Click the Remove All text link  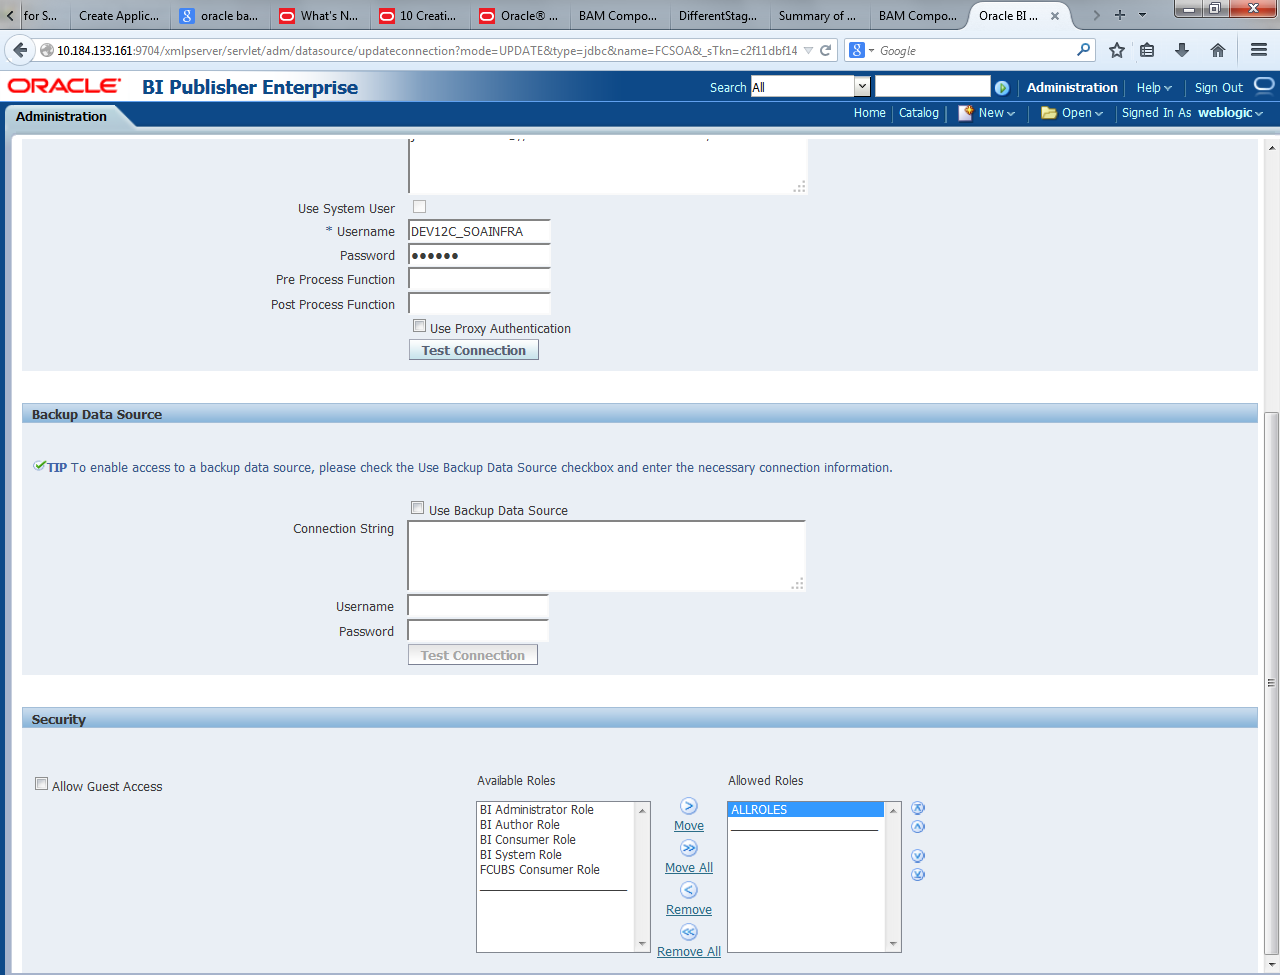coord(689,952)
